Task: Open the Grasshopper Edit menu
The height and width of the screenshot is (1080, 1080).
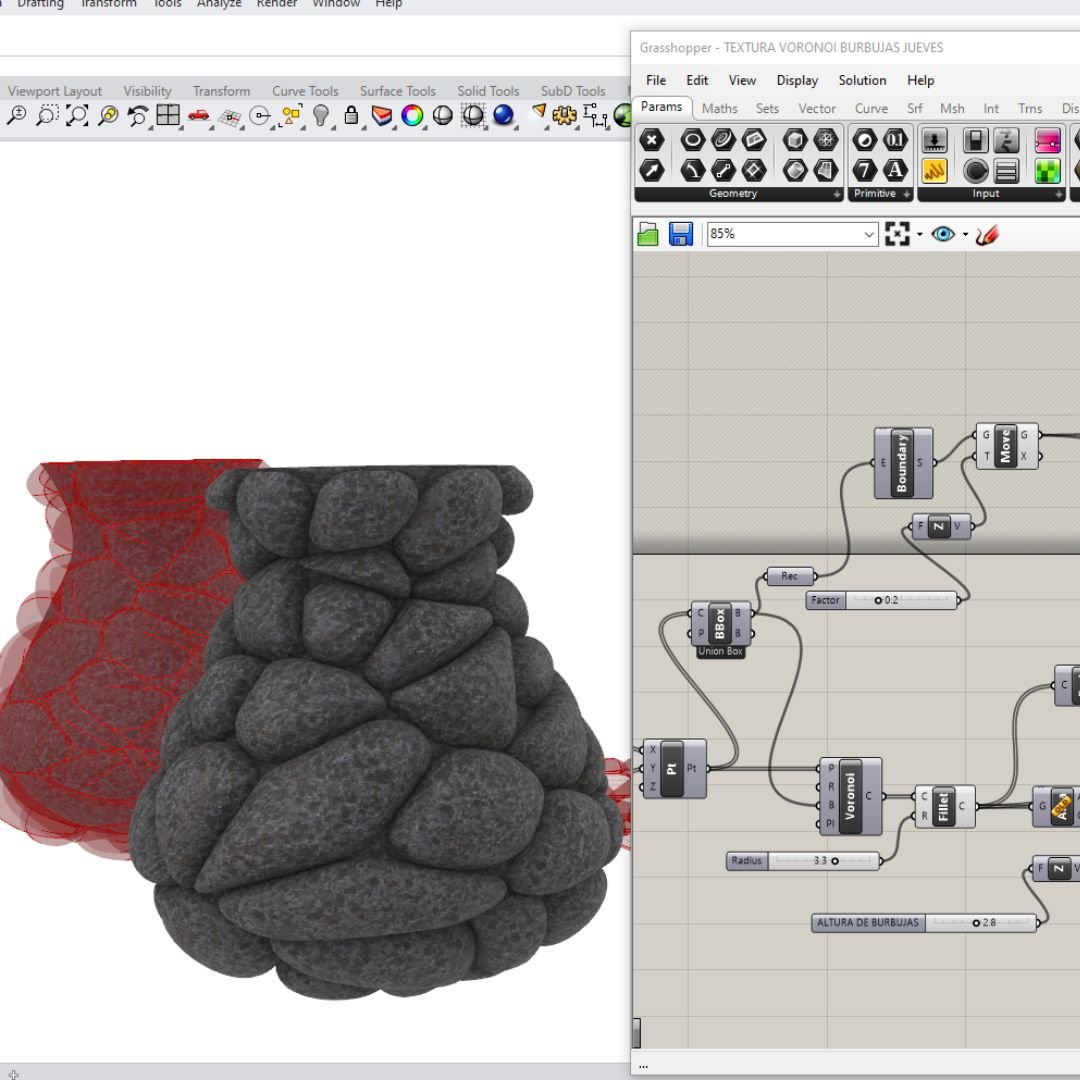Action: pyautogui.click(x=697, y=81)
